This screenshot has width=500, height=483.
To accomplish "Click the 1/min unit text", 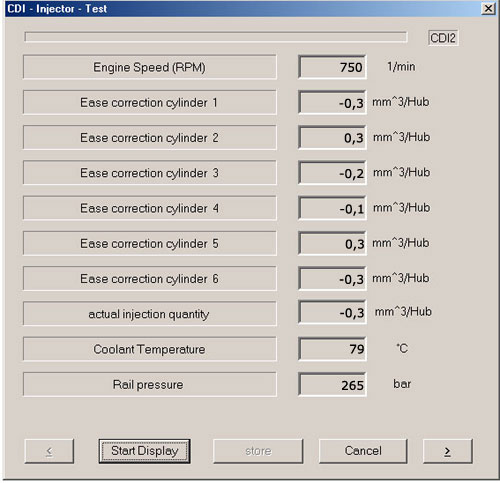I will coord(401,67).
